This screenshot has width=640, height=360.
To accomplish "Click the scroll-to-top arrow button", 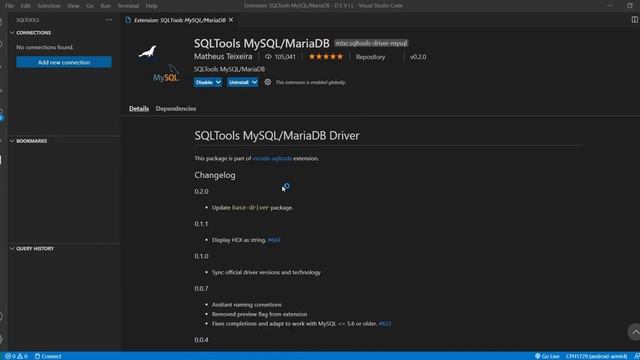I will pyautogui.click(x=635, y=332).
